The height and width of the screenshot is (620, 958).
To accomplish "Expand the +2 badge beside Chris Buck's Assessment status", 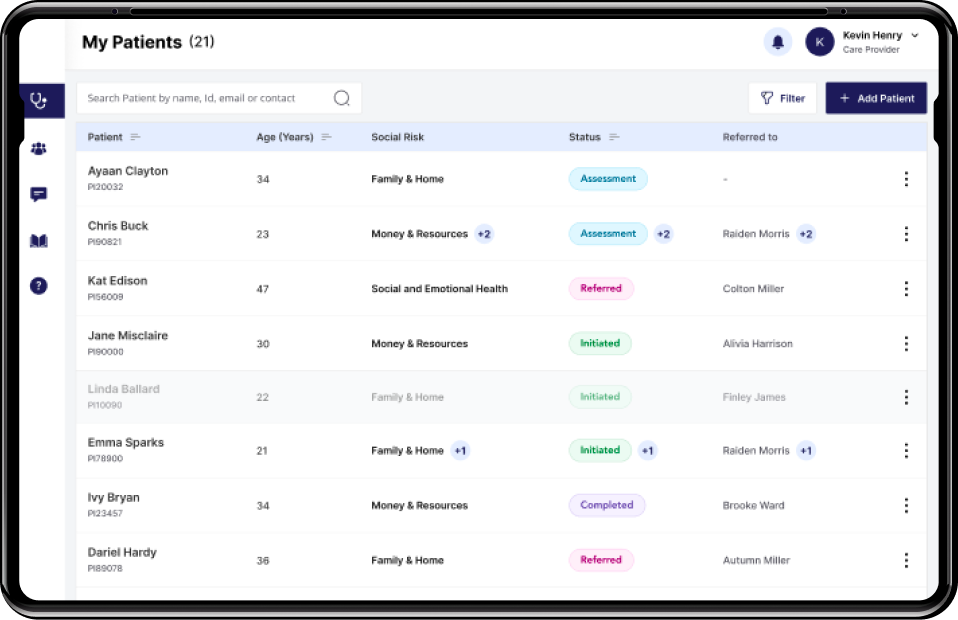I will click(663, 234).
